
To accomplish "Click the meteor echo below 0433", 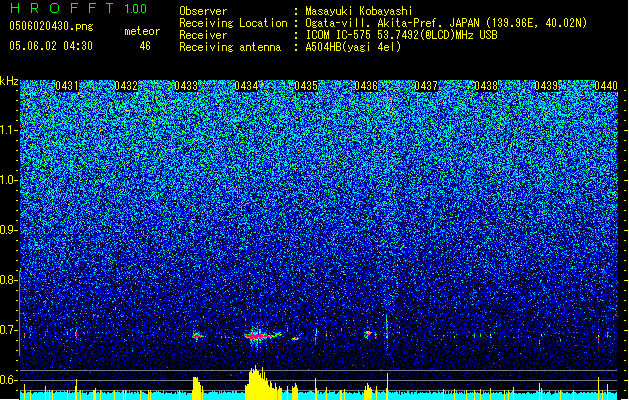I will click(x=197, y=336).
